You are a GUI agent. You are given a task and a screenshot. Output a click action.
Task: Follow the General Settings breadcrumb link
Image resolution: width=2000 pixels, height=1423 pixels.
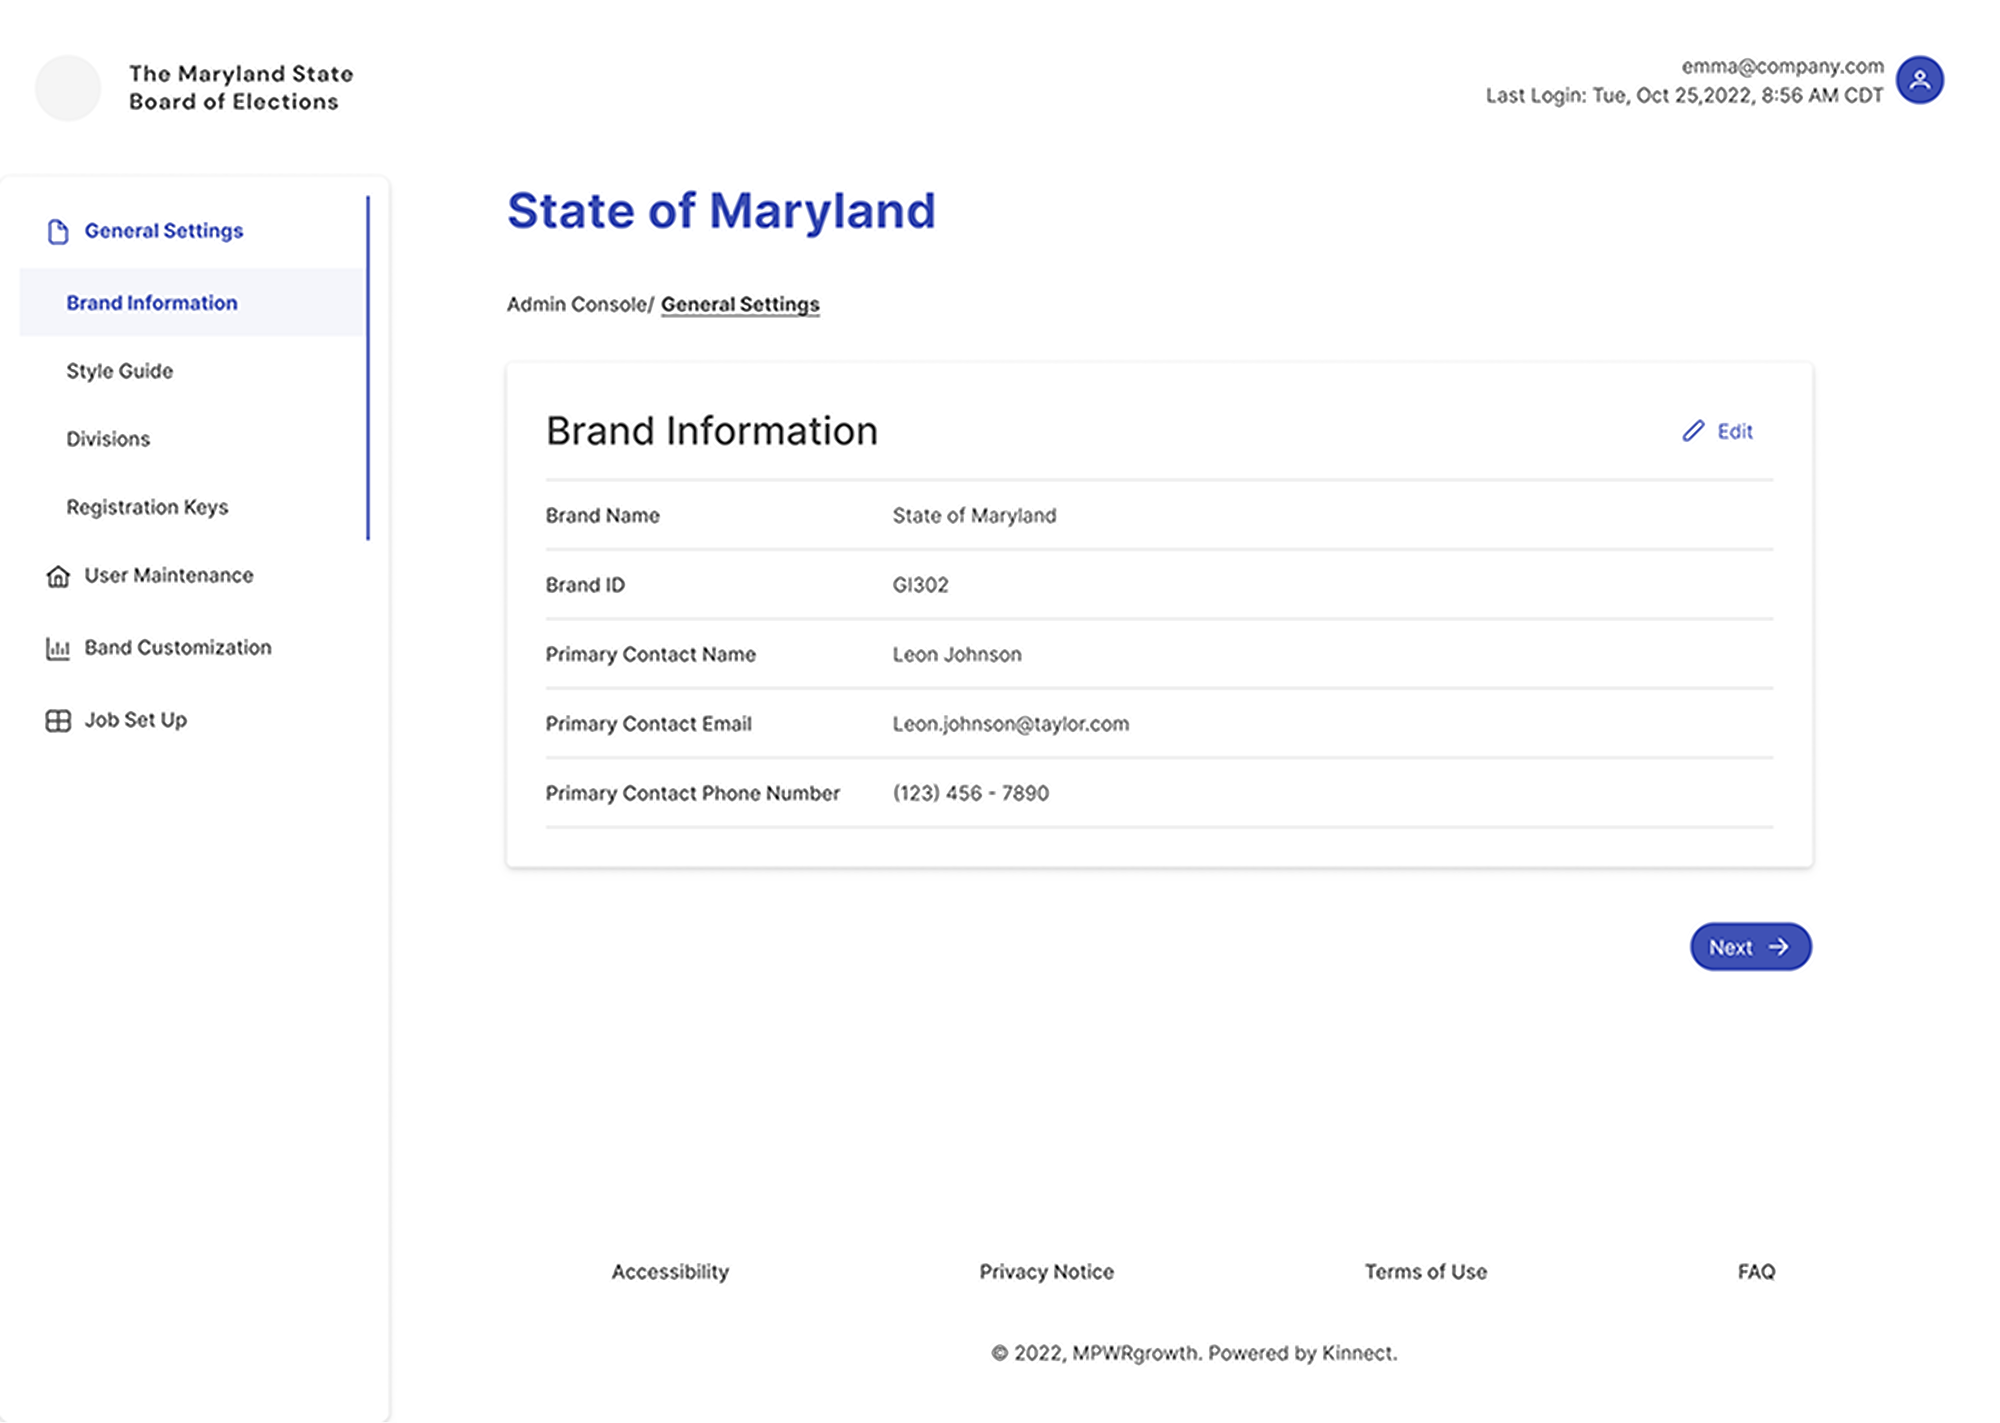click(740, 304)
